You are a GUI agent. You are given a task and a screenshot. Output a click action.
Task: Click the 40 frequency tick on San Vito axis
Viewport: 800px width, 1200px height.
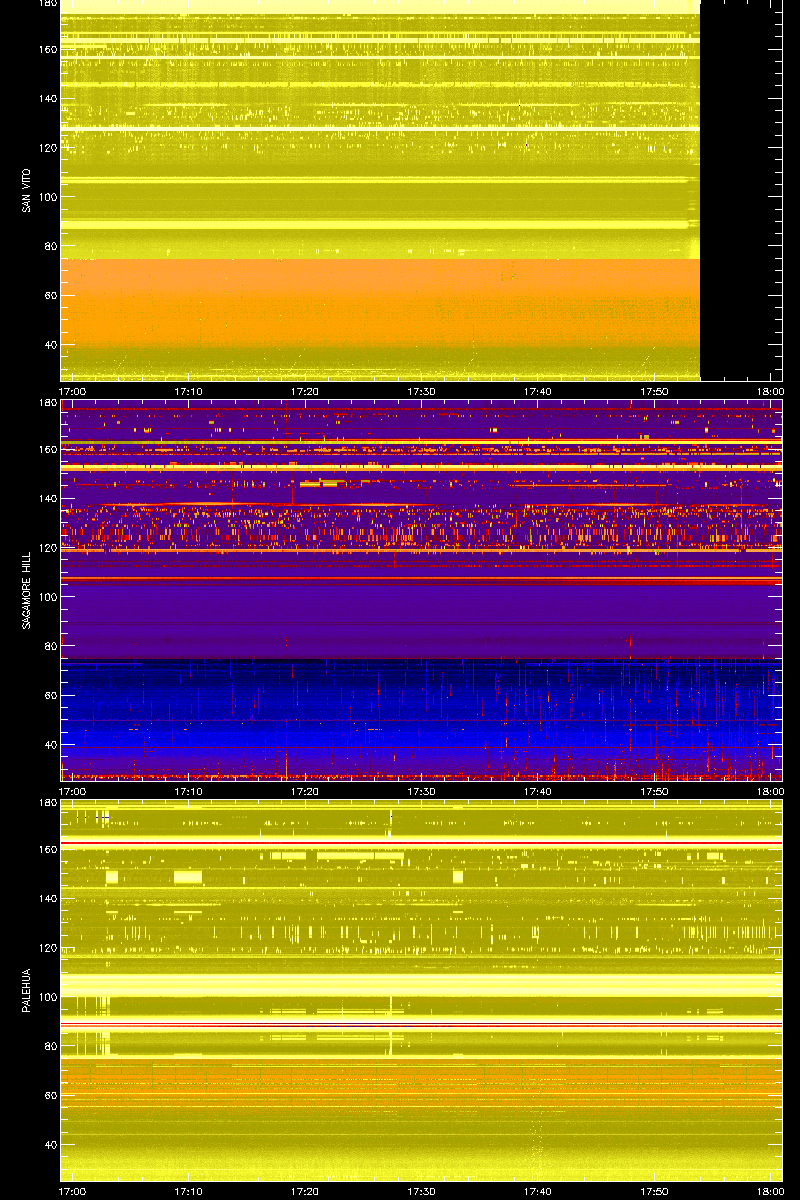pyautogui.click(x=50, y=344)
